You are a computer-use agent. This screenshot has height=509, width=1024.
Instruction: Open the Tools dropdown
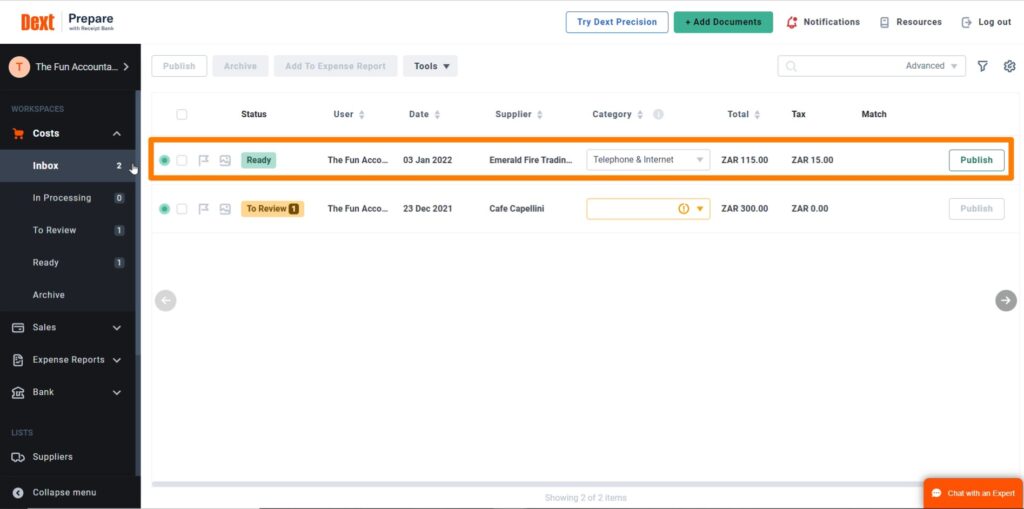click(430, 66)
